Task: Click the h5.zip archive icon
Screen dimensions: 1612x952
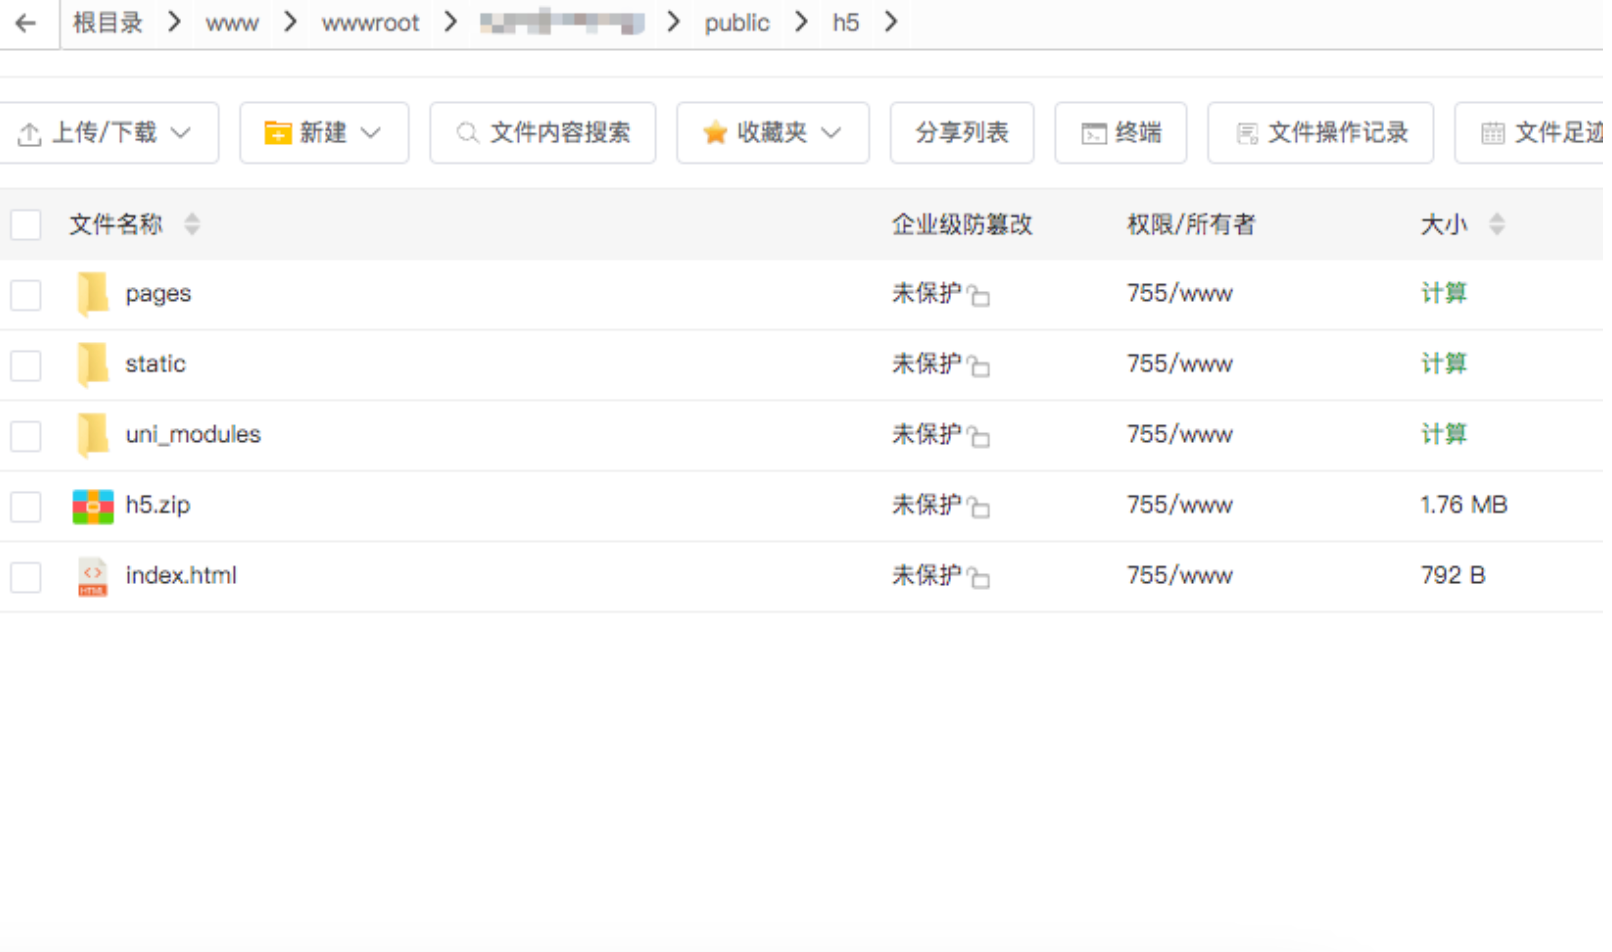Action: (93, 506)
